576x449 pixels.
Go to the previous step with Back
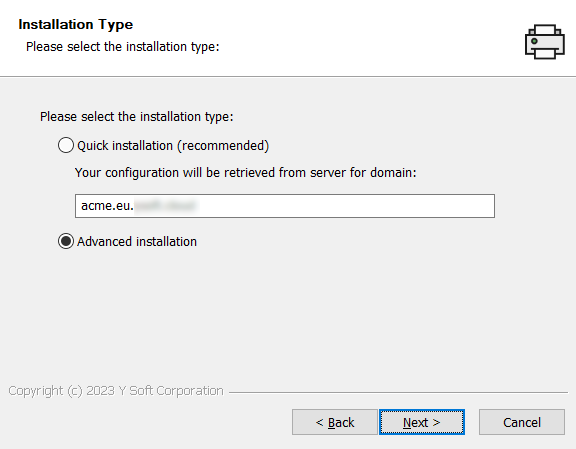coord(335,422)
